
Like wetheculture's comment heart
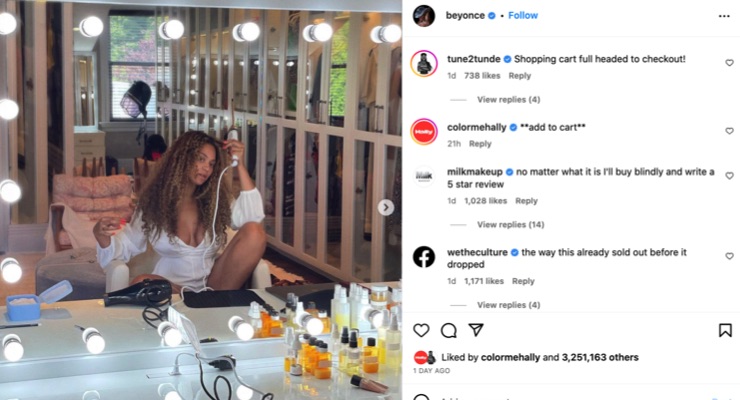coord(729,256)
